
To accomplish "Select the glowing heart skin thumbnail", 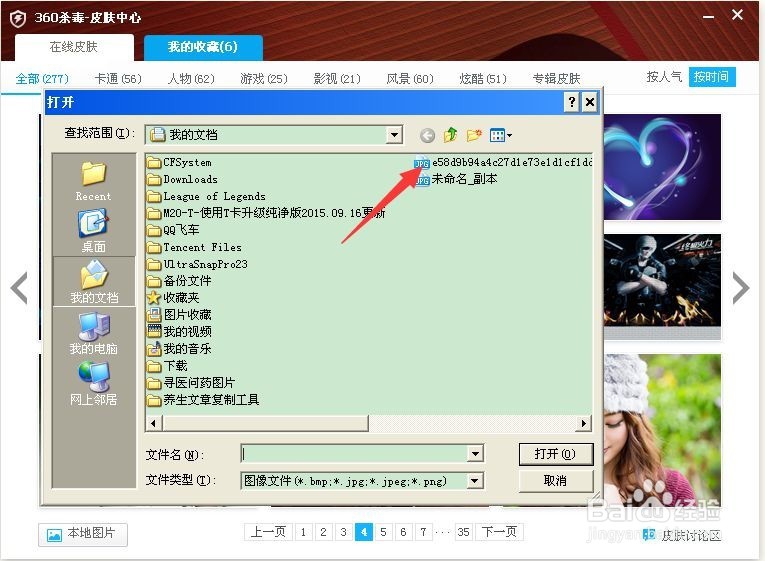I will pyautogui.click(x=662, y=167).
